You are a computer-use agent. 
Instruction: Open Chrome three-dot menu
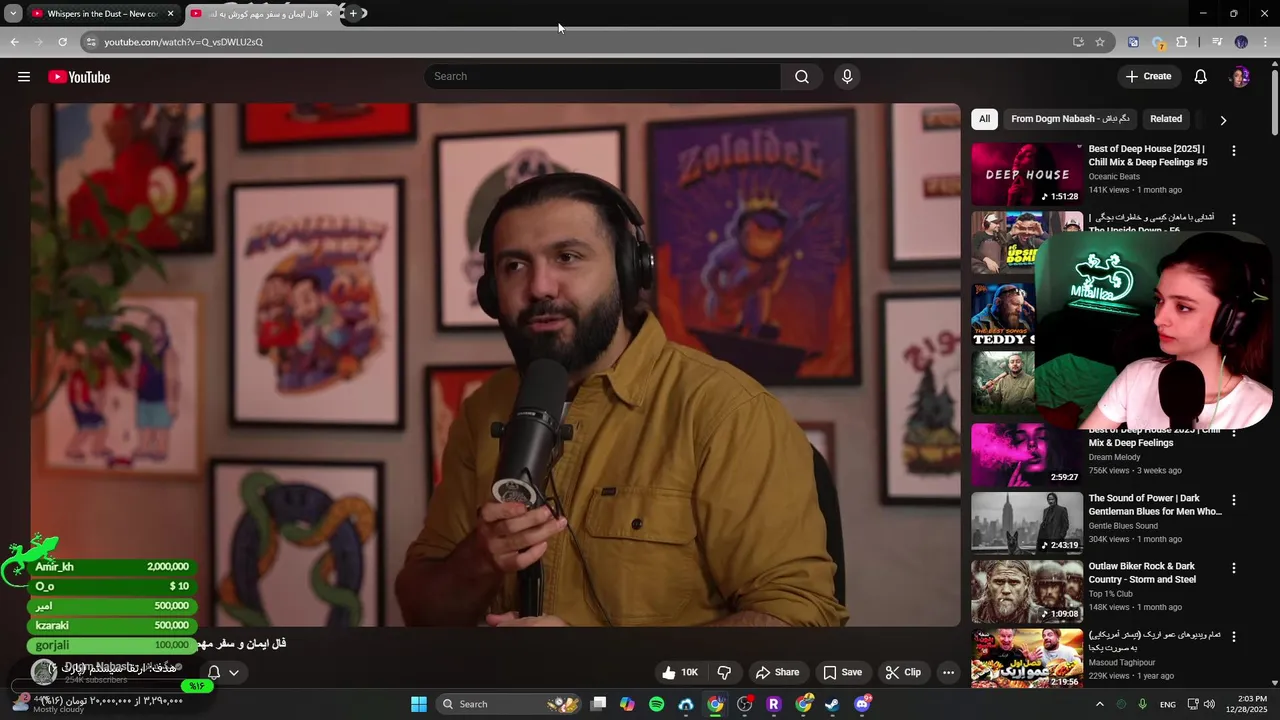click(1265, 42)
